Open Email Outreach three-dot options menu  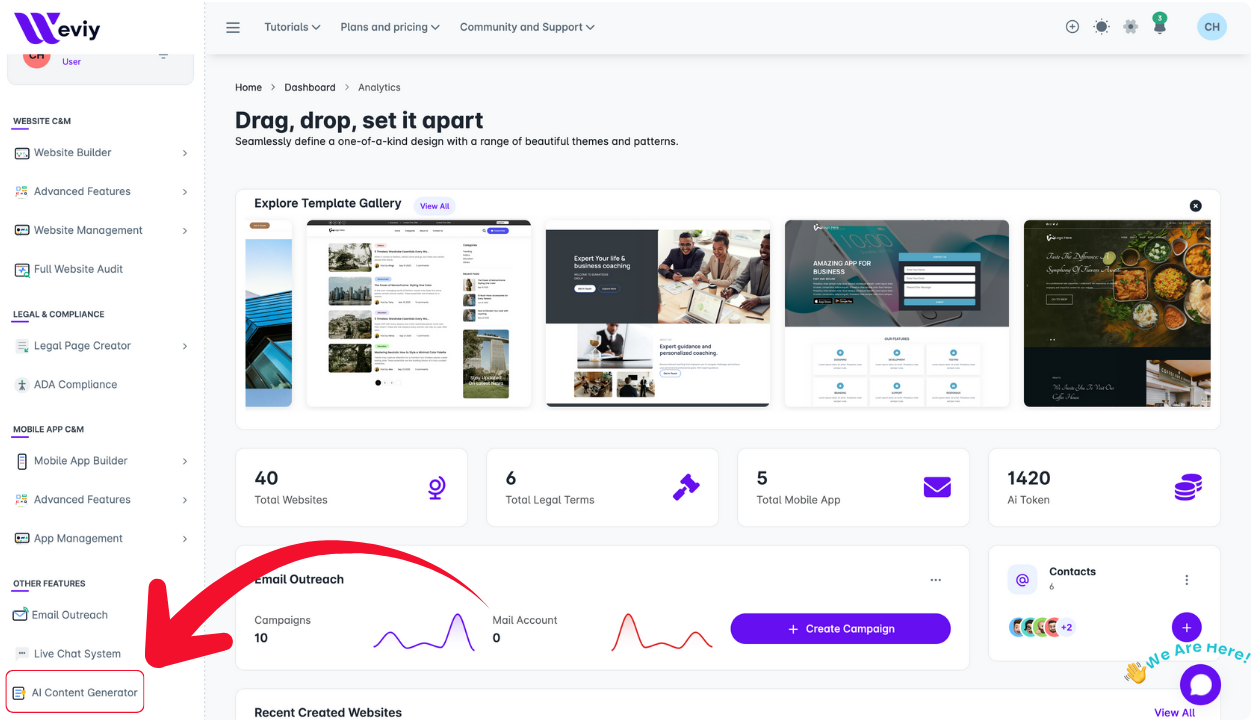pos(935,580)
